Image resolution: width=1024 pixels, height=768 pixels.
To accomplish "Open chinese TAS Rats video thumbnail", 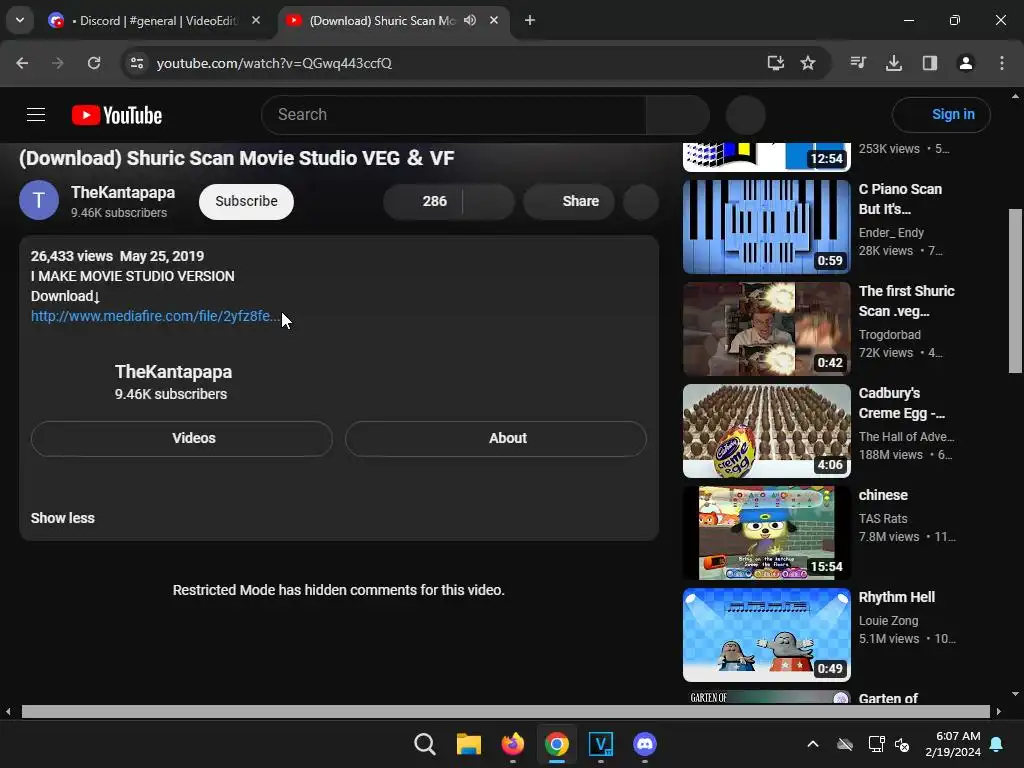I will (767, 532).
